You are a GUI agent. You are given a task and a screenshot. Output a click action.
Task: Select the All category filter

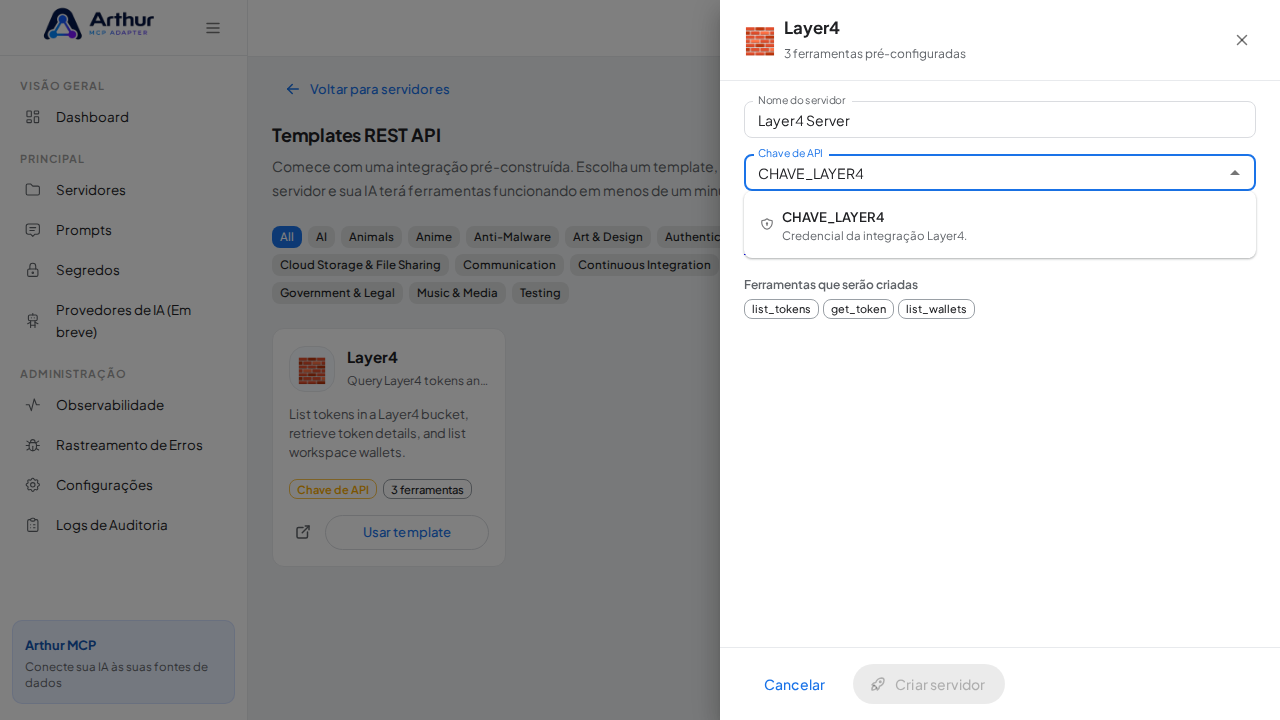click(x=287, y=237)
